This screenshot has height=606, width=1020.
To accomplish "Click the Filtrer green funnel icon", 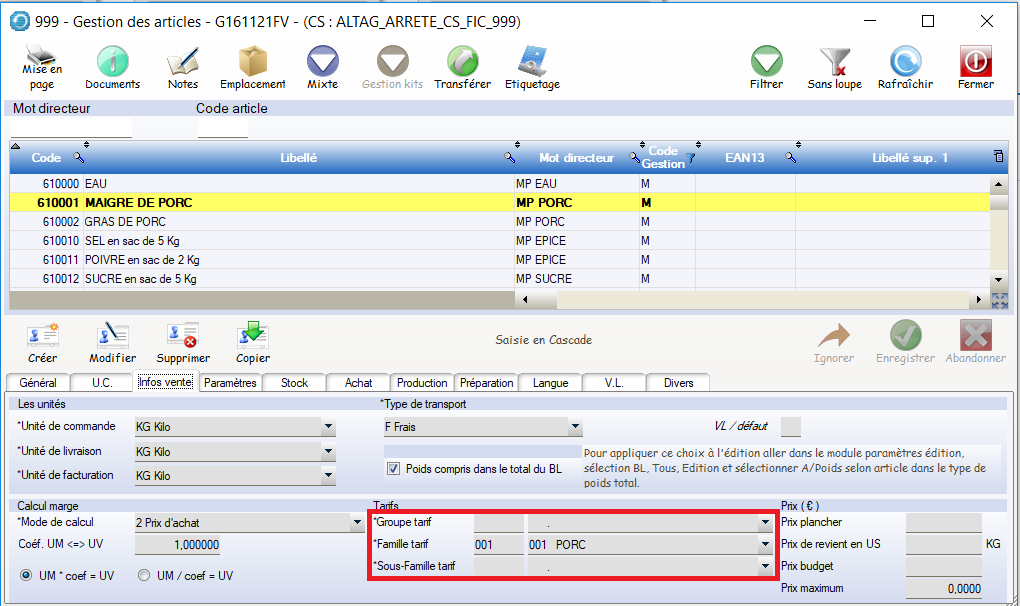I will [x=766, y=62].
